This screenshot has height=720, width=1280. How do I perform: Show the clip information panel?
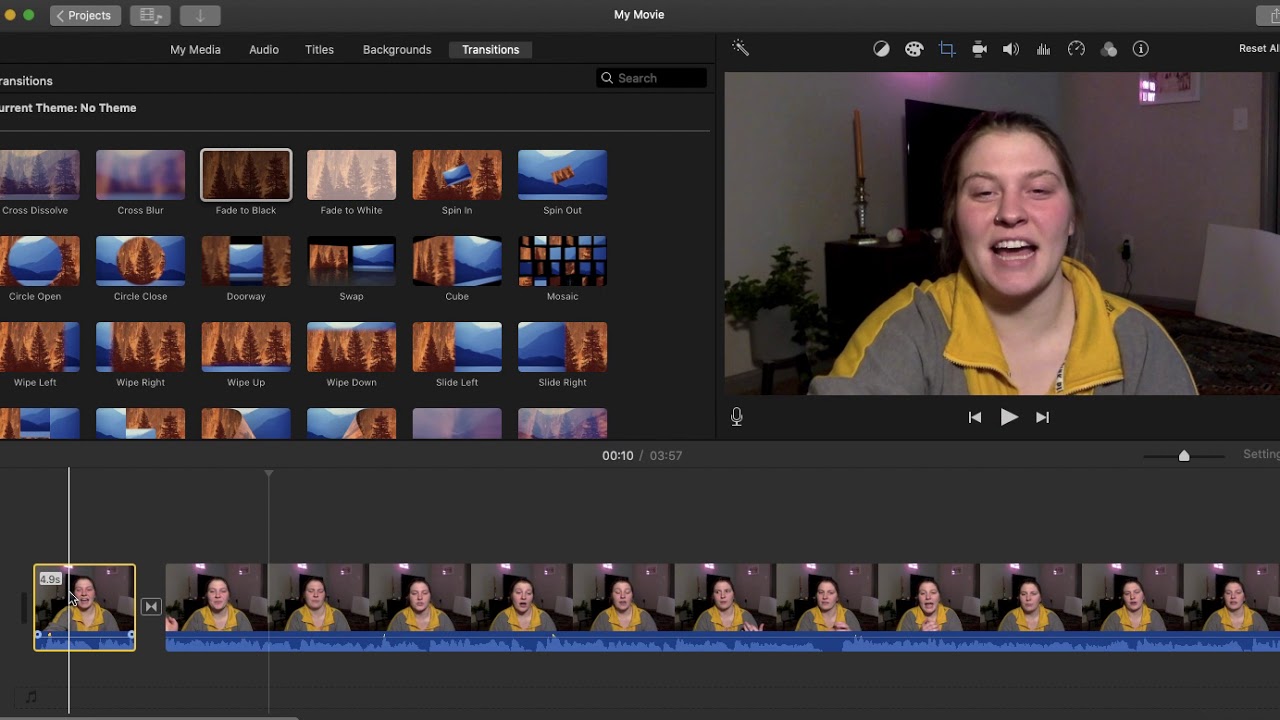coord(1141,49)
